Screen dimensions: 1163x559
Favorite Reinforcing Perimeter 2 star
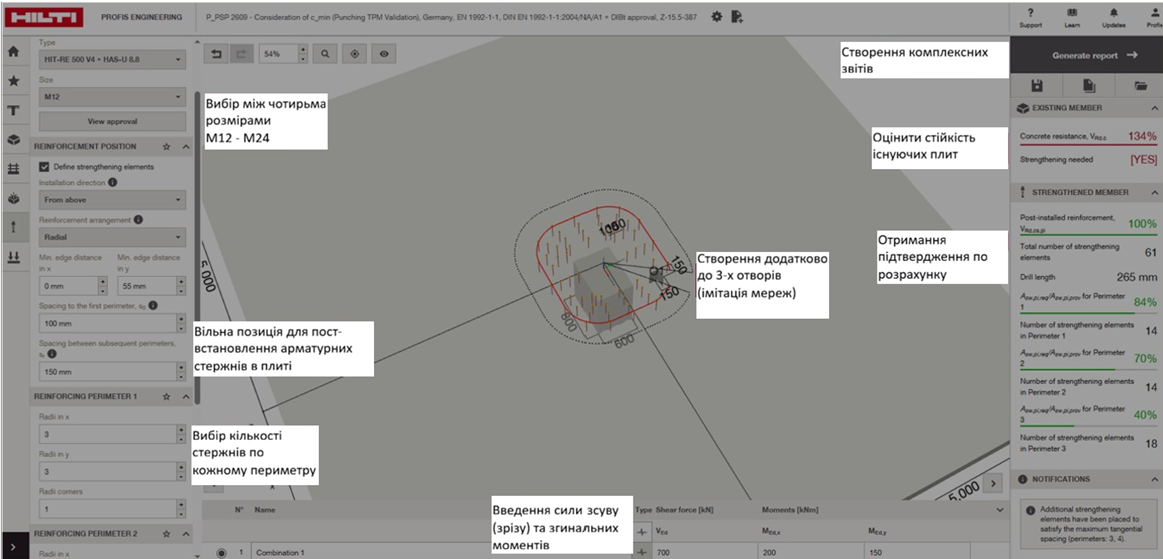[167, 533]
